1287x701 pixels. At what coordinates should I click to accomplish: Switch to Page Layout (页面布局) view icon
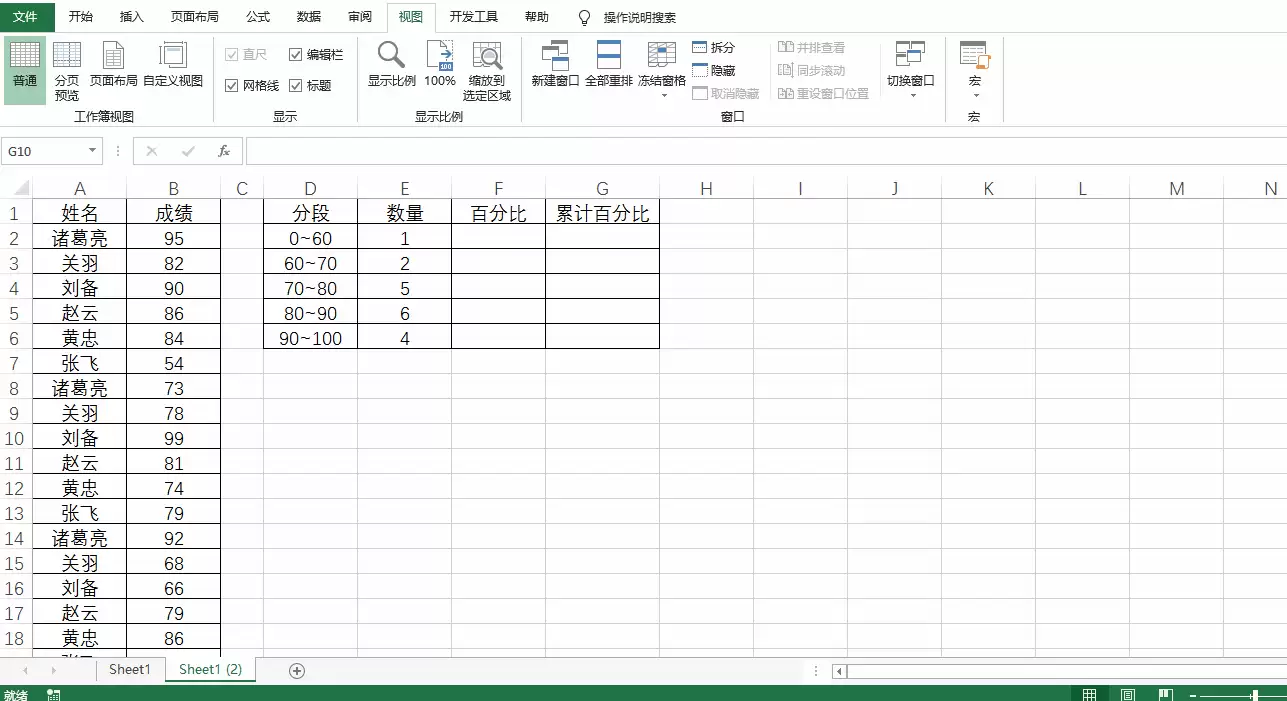(114, 64)
